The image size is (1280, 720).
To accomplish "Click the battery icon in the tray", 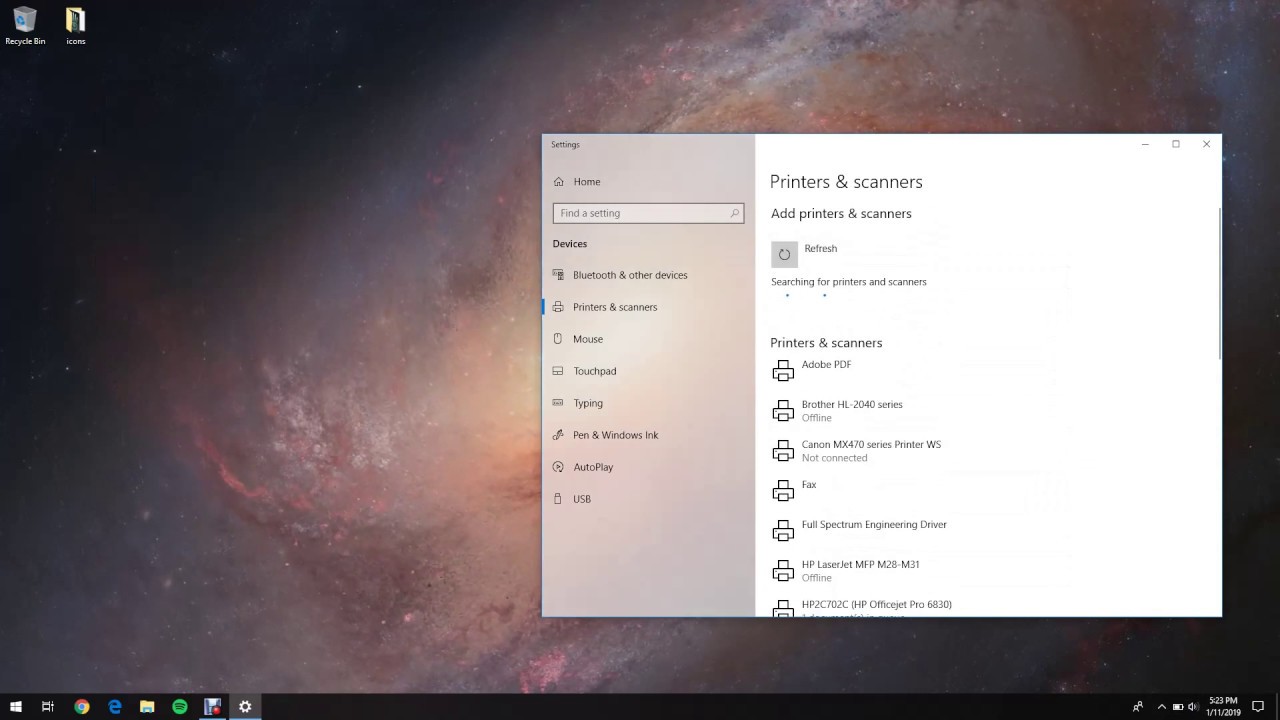I will (1178, 707).
